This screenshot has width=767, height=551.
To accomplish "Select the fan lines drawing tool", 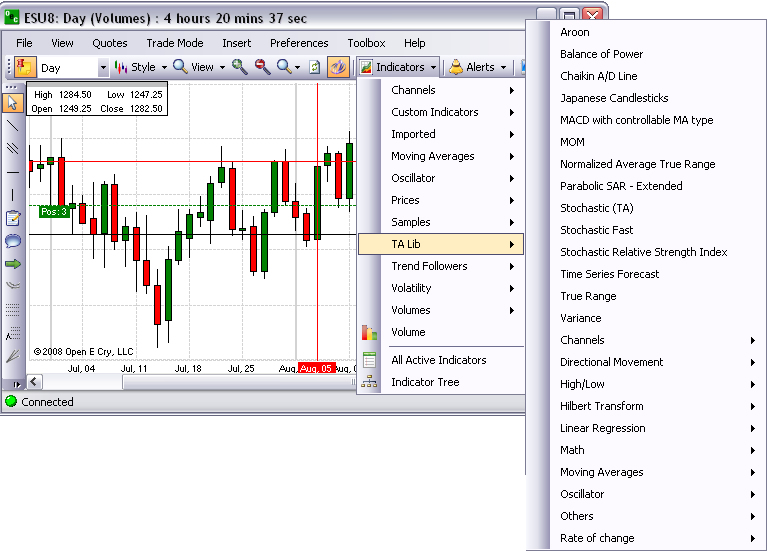I will click(13, 356).
